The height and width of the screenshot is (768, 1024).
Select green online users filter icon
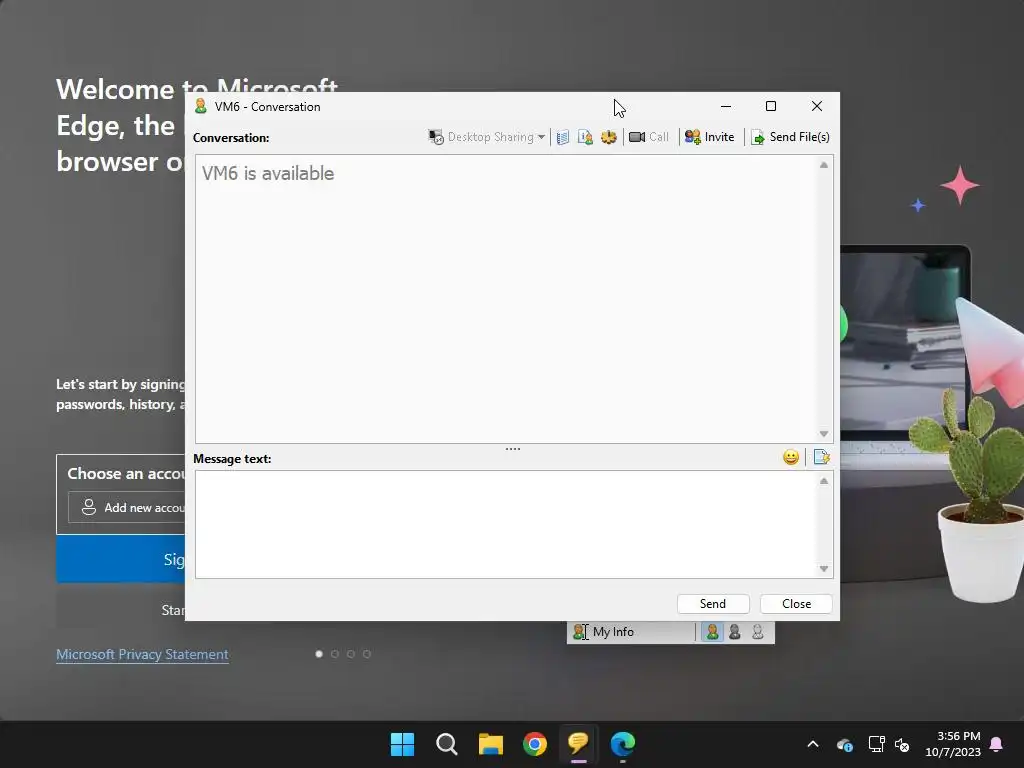[712, 632]
